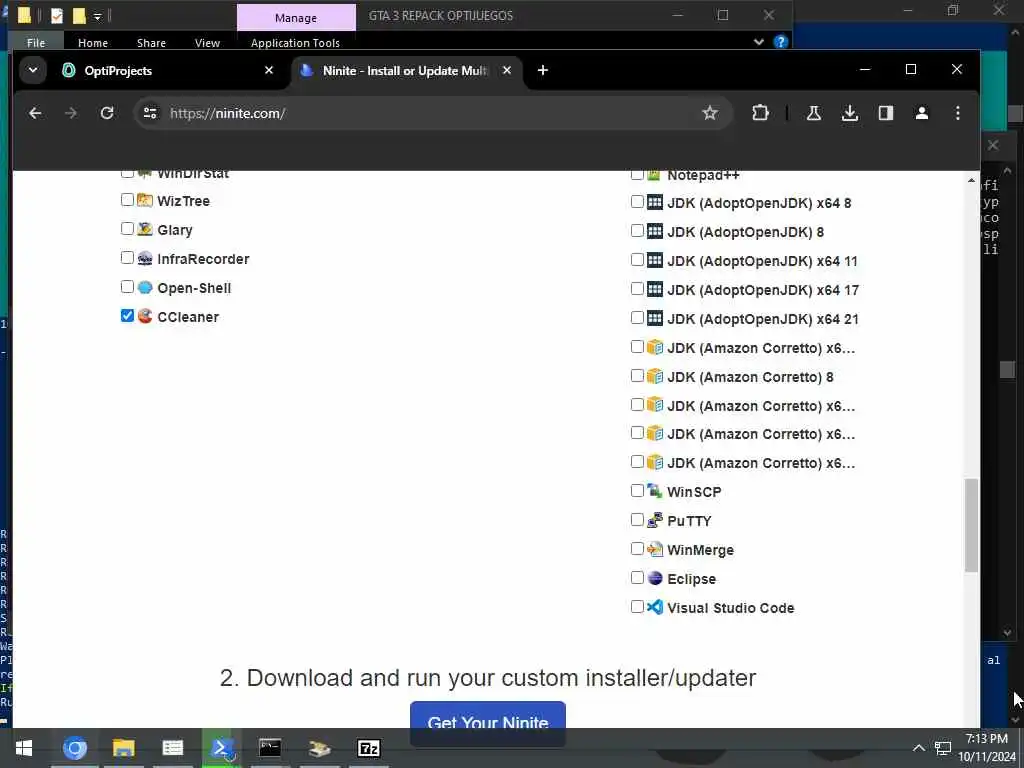Click the CCleaner app icon
1024x768 pixels.
point(145,316)
